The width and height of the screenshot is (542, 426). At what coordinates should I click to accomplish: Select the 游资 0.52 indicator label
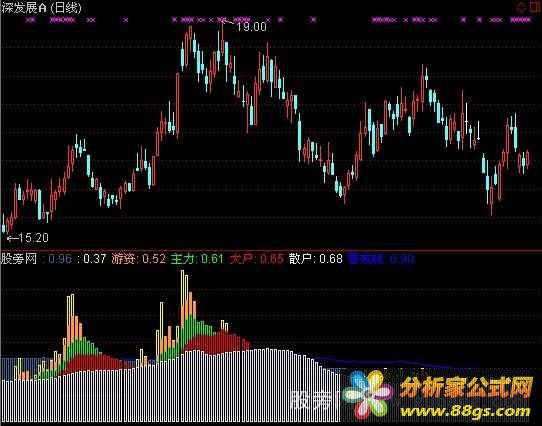coord(139,259)
